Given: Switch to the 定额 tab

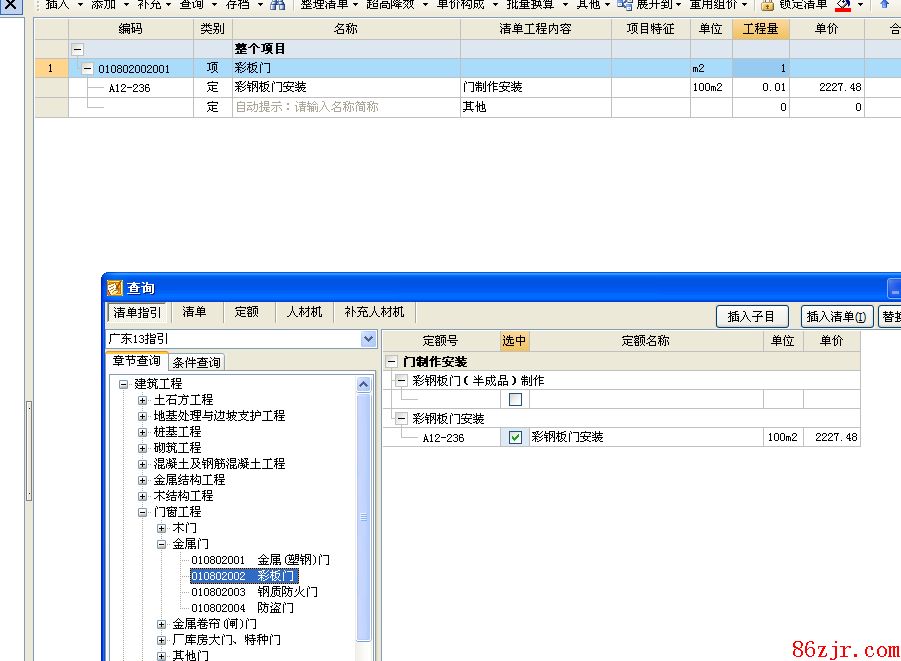Looking at the screenshot, I should coord(246,313).
